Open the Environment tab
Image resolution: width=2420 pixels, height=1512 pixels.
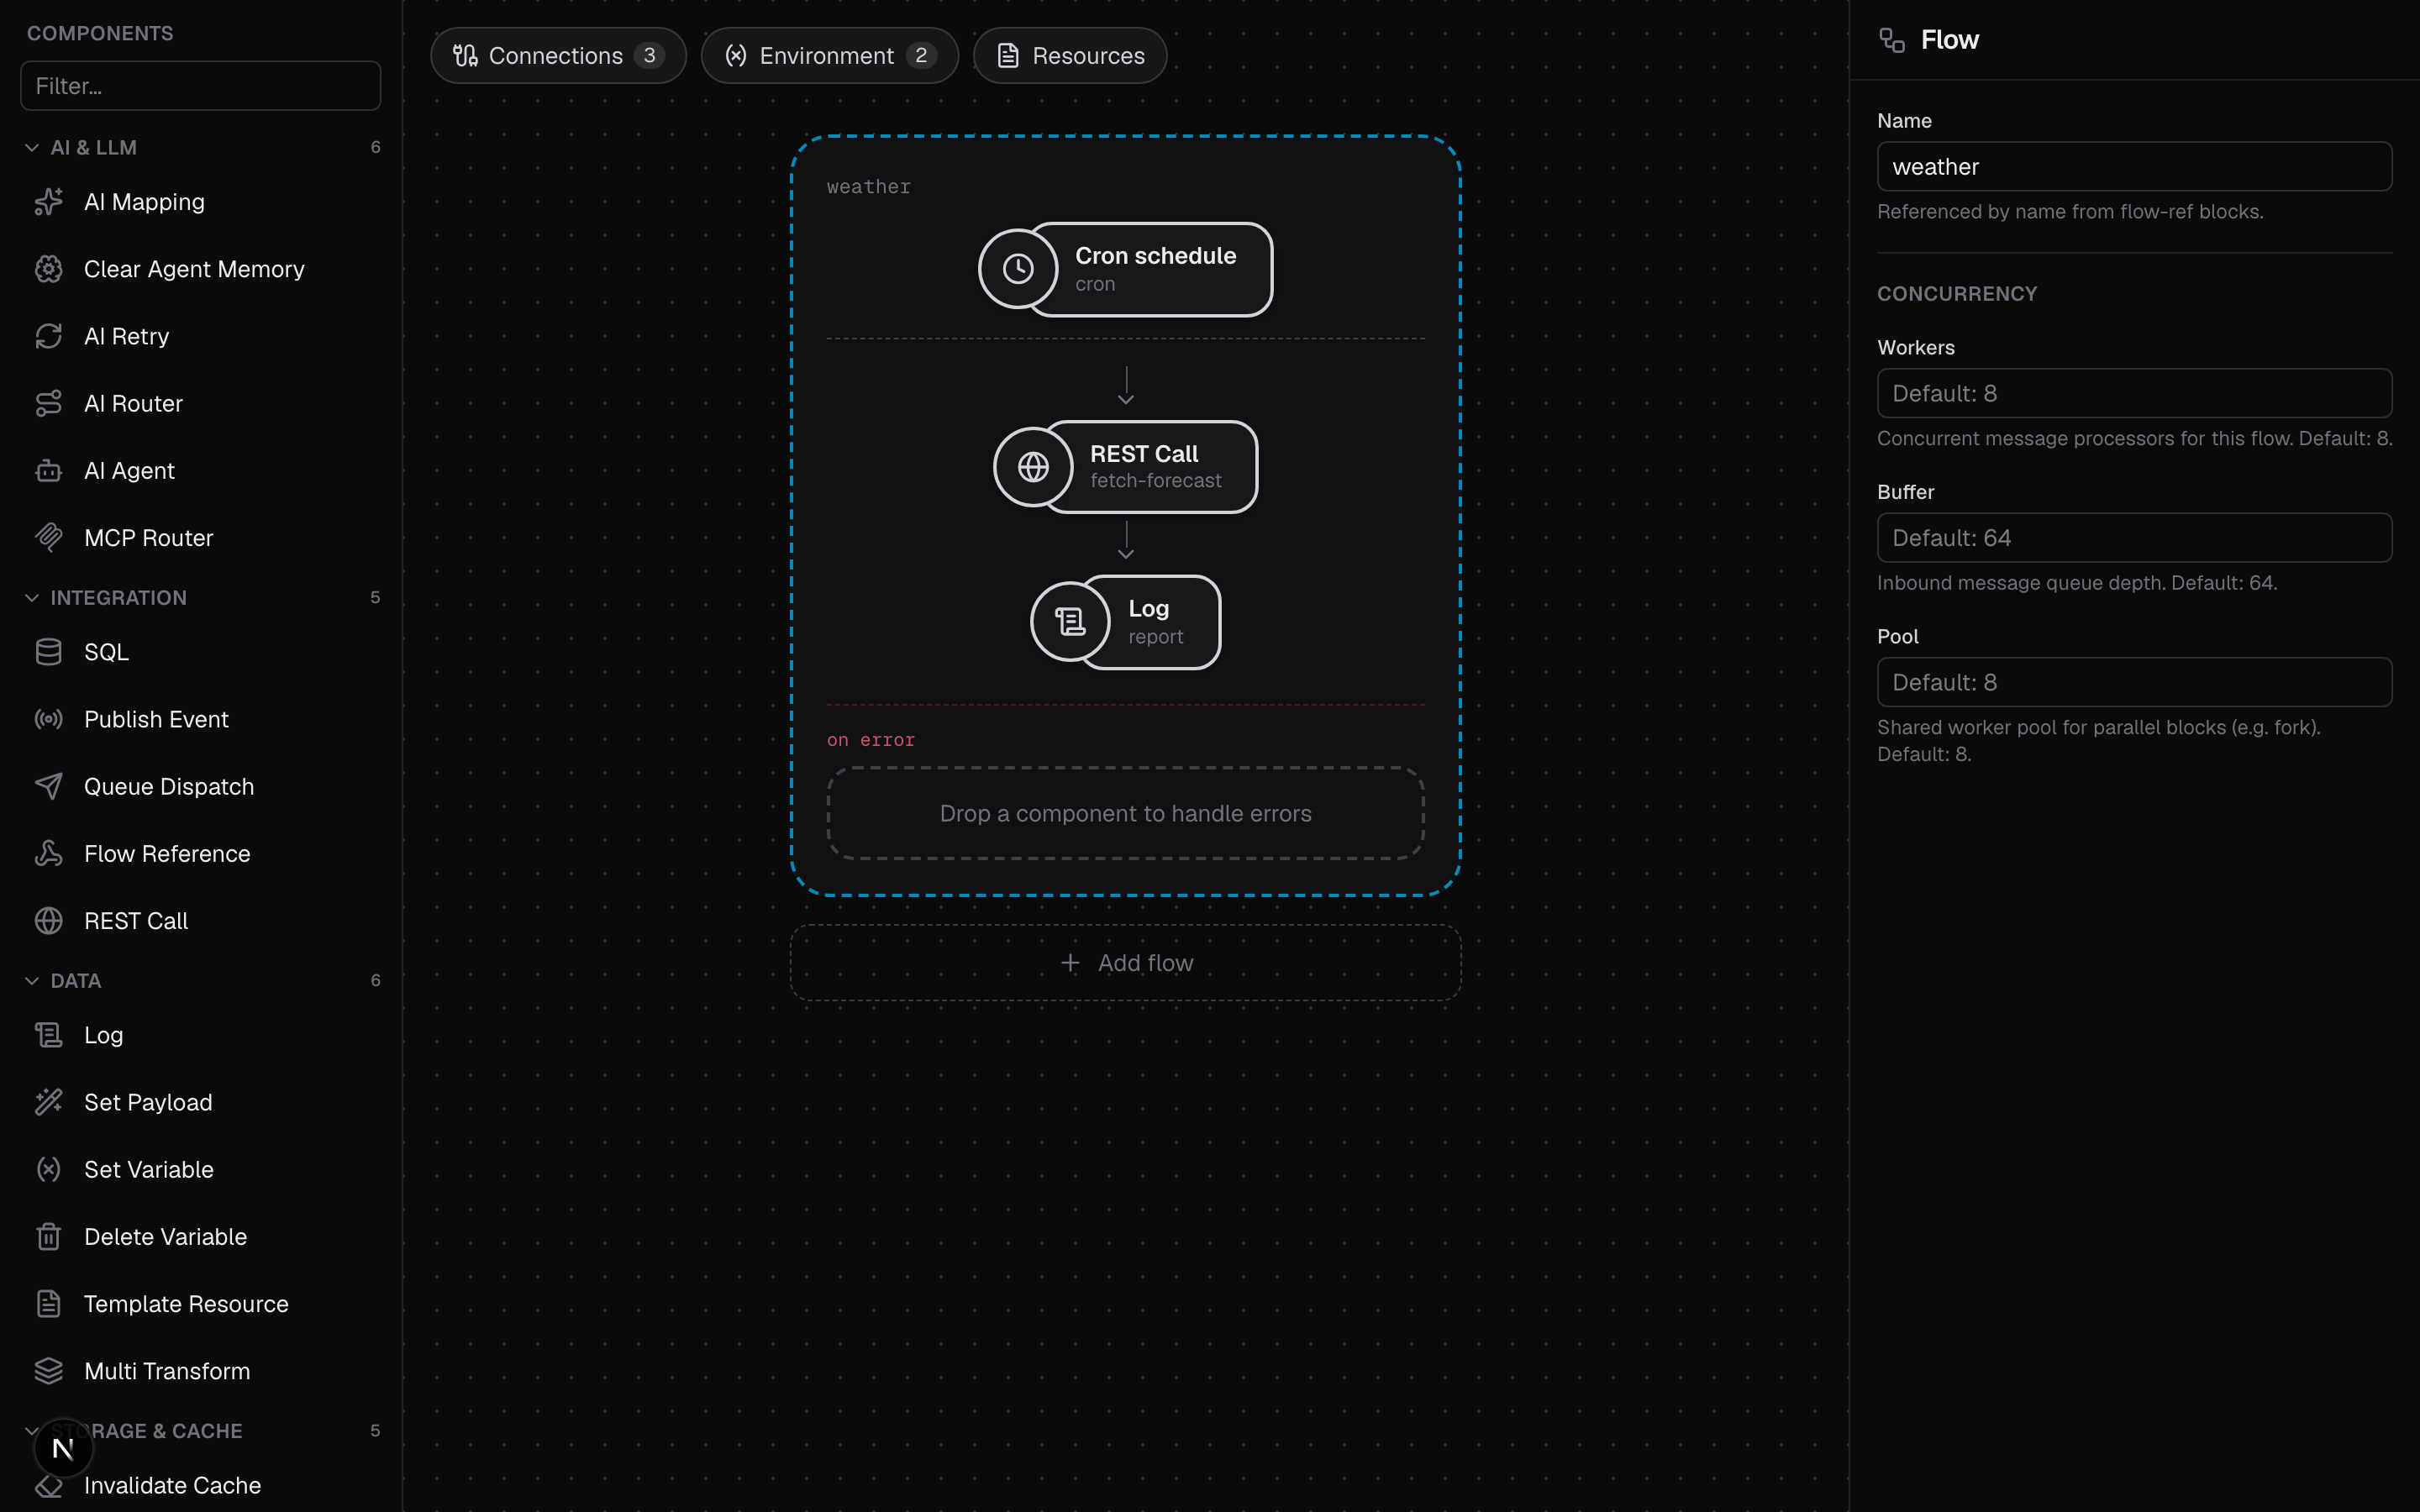pos(829,56)
